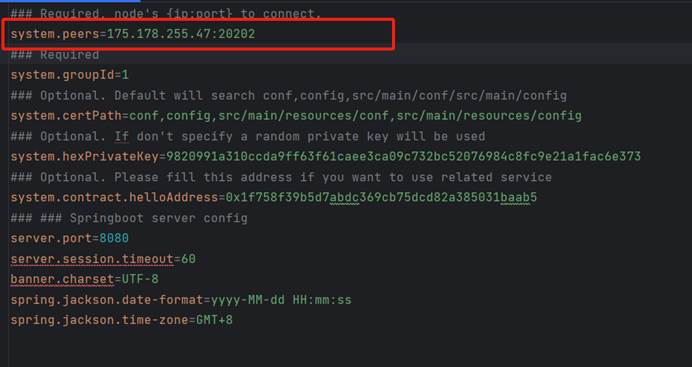Select the IP address 175.178.255.47:20202

click(181, 34)
